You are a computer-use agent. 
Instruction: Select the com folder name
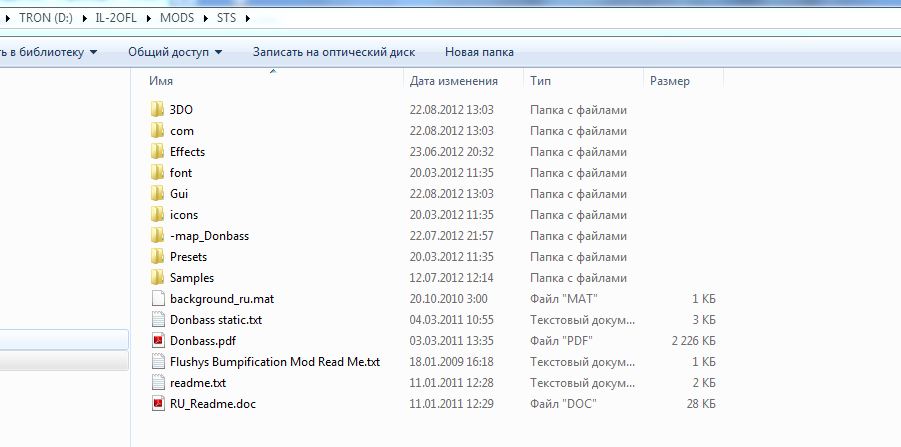click(182, 131)
